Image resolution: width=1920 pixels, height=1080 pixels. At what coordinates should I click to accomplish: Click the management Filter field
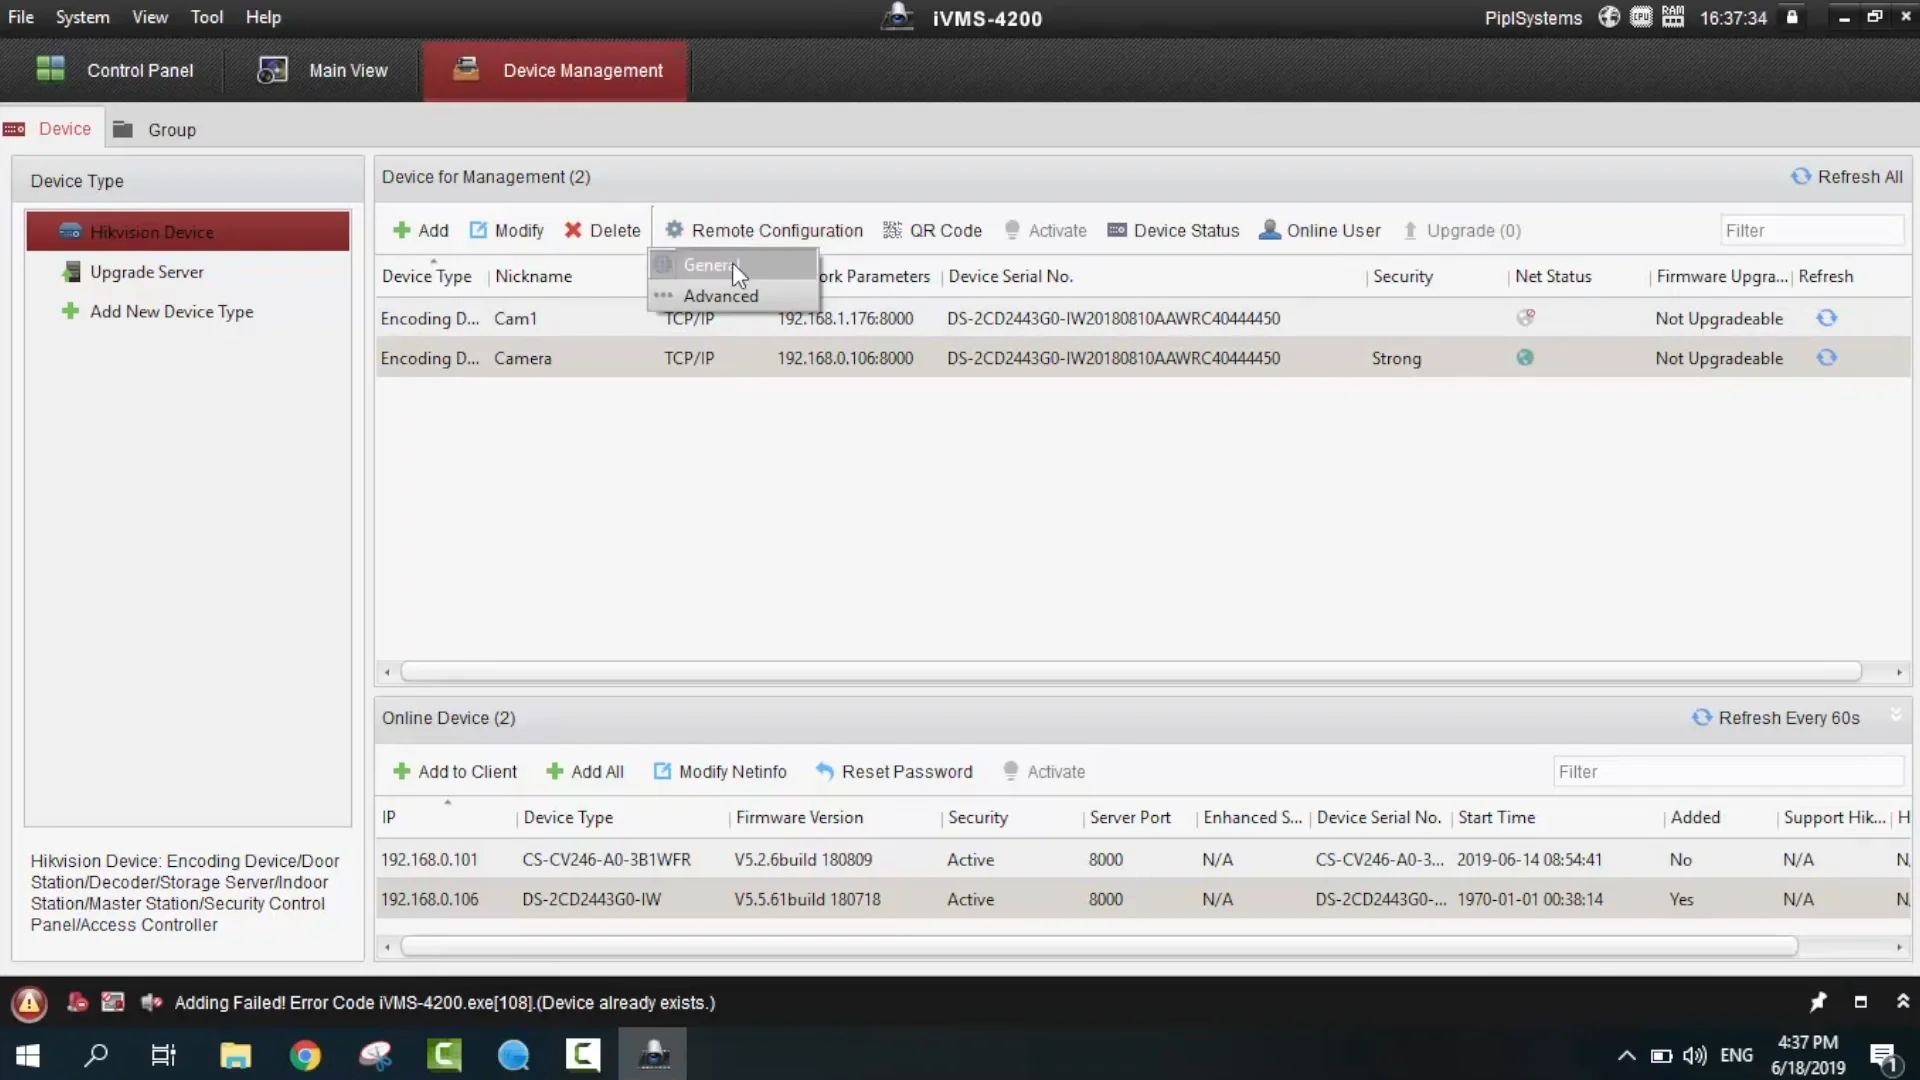1811,230
